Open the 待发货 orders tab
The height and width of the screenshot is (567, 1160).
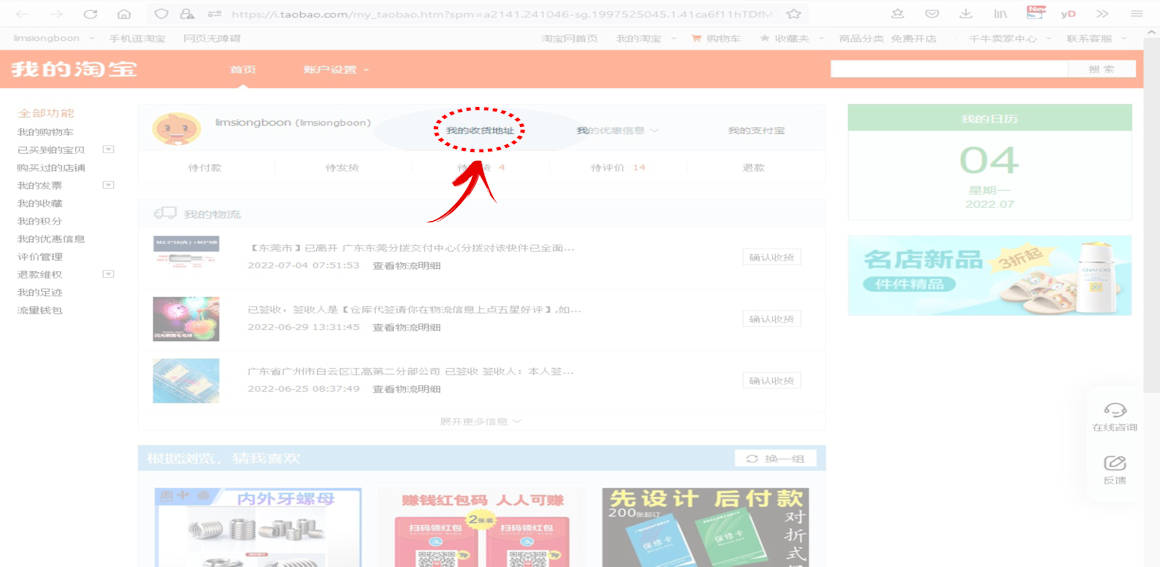click(x=343, y=168)
